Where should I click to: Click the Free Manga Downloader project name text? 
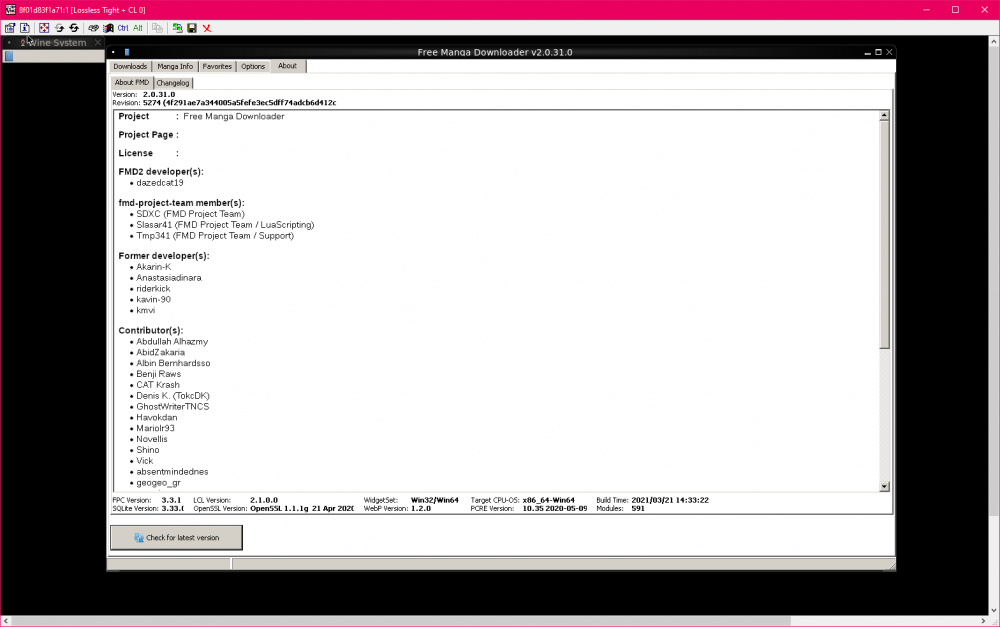point(233,117)
